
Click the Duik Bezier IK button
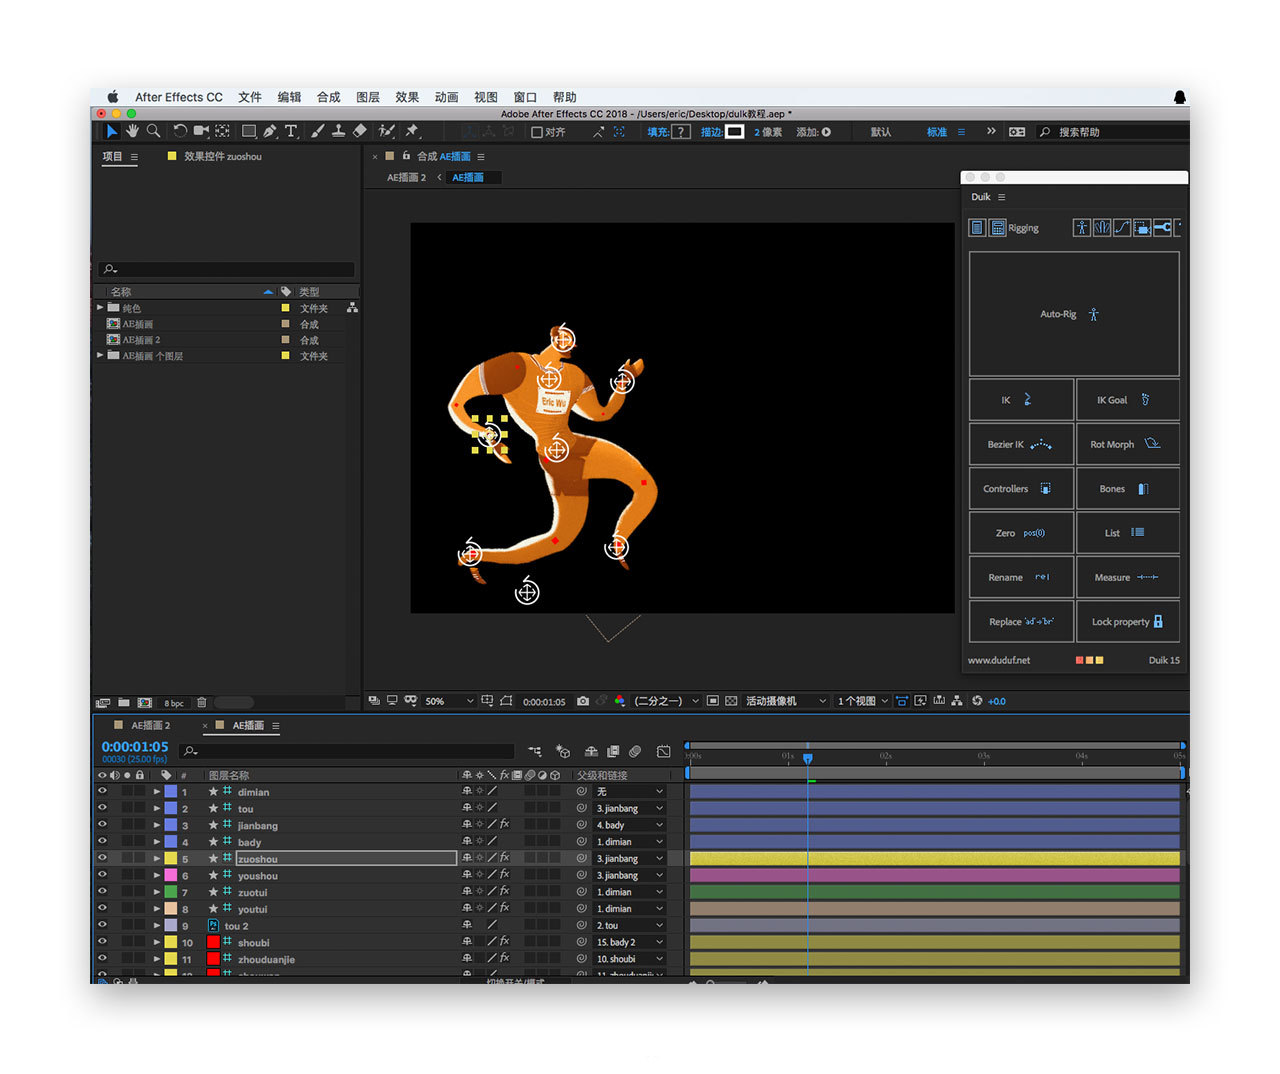click(1021, 444)
